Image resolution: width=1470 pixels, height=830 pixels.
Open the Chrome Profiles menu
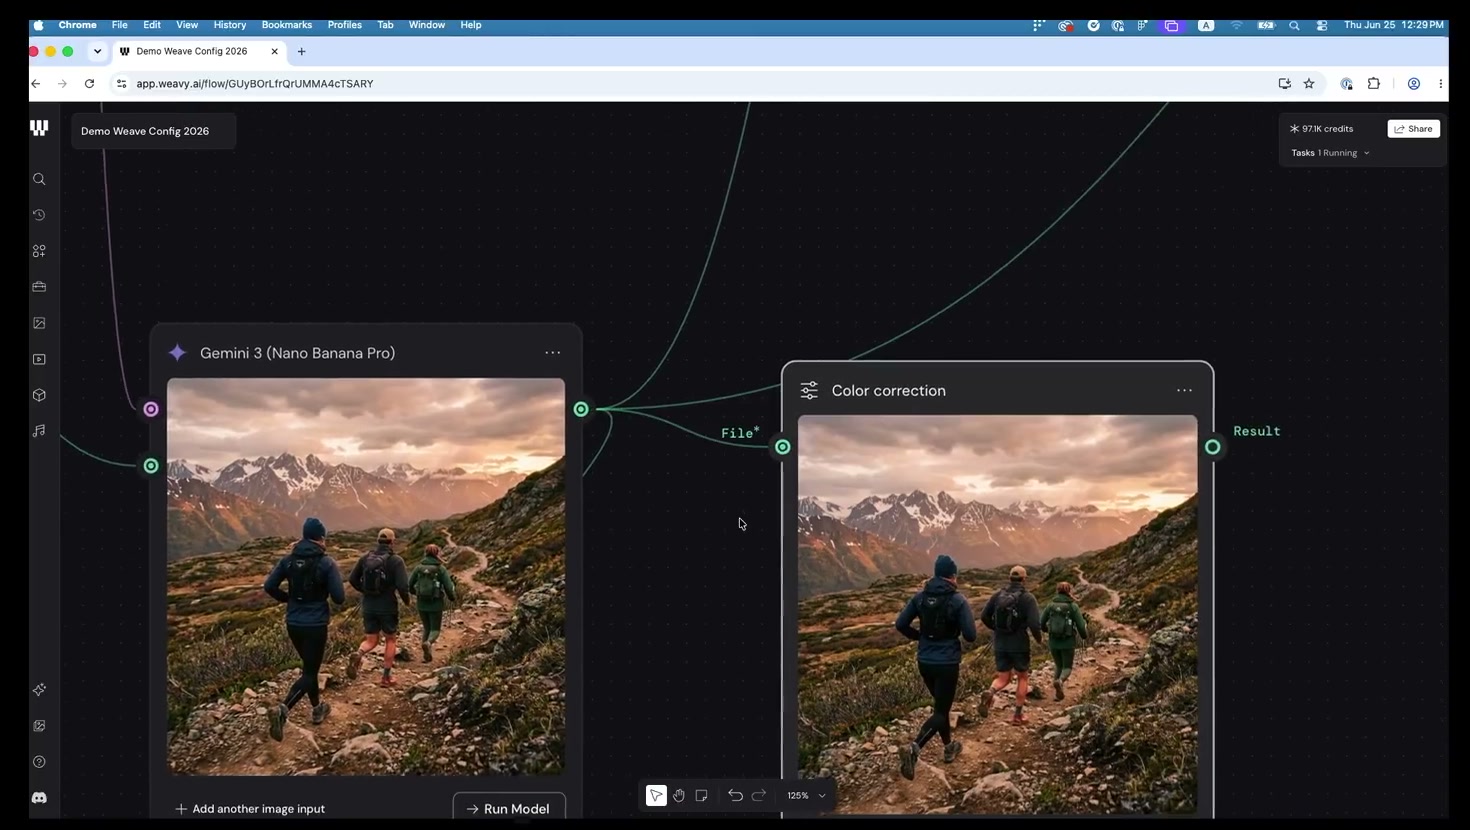tap(345, 25)
